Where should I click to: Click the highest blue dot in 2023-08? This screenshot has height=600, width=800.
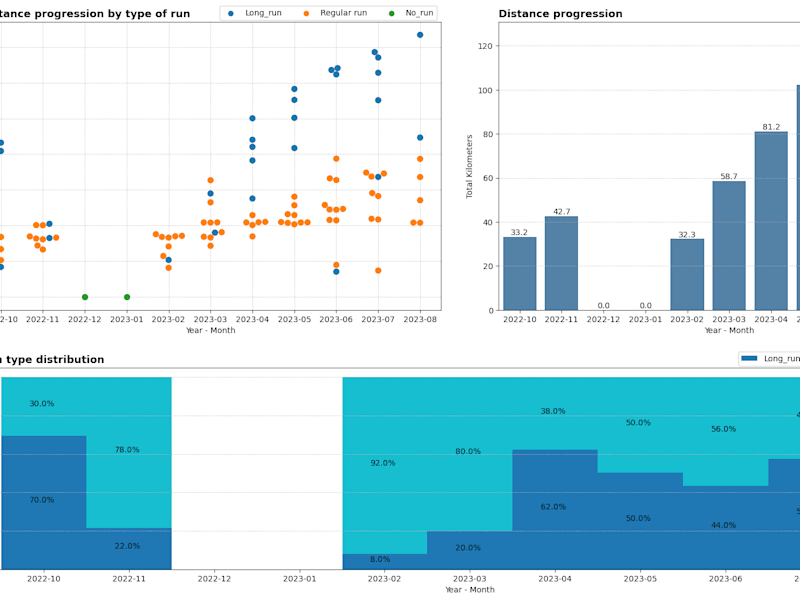click(x=420, y=35)
